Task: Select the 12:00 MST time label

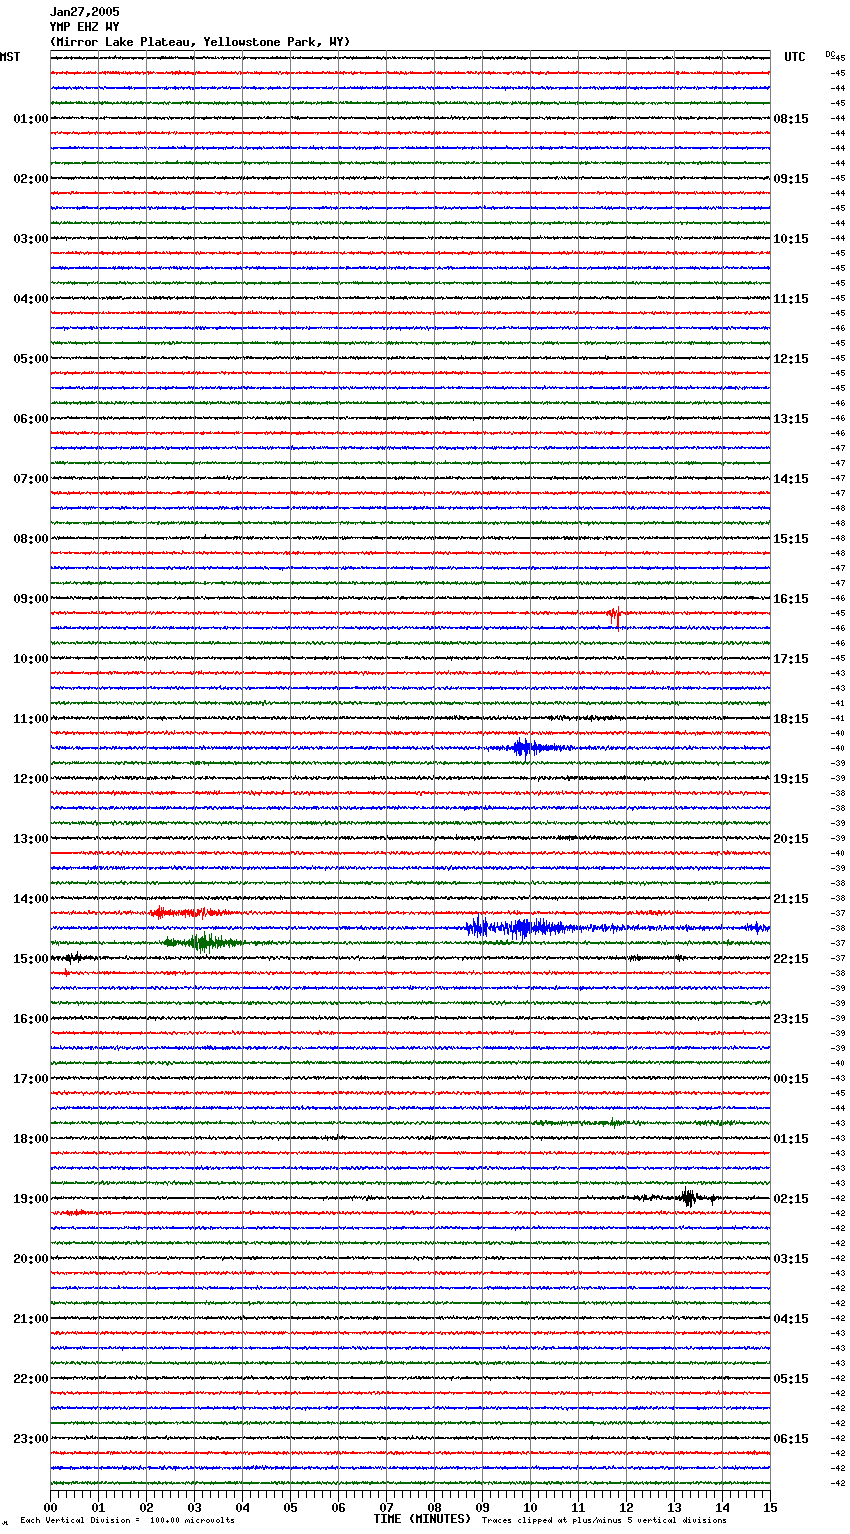Action: point(31,779)
